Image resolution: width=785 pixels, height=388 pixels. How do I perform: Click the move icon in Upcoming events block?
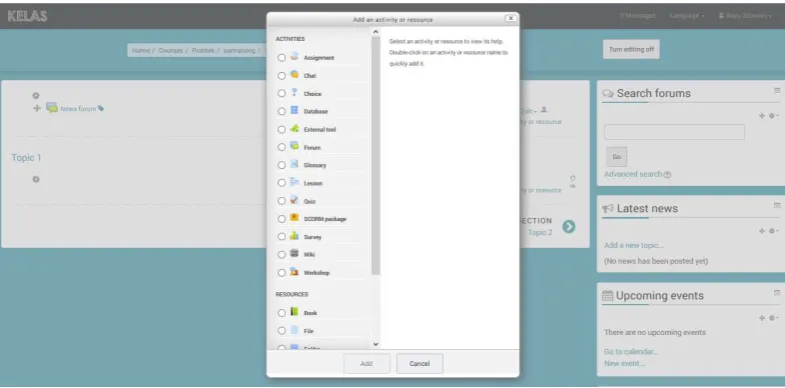761,318
